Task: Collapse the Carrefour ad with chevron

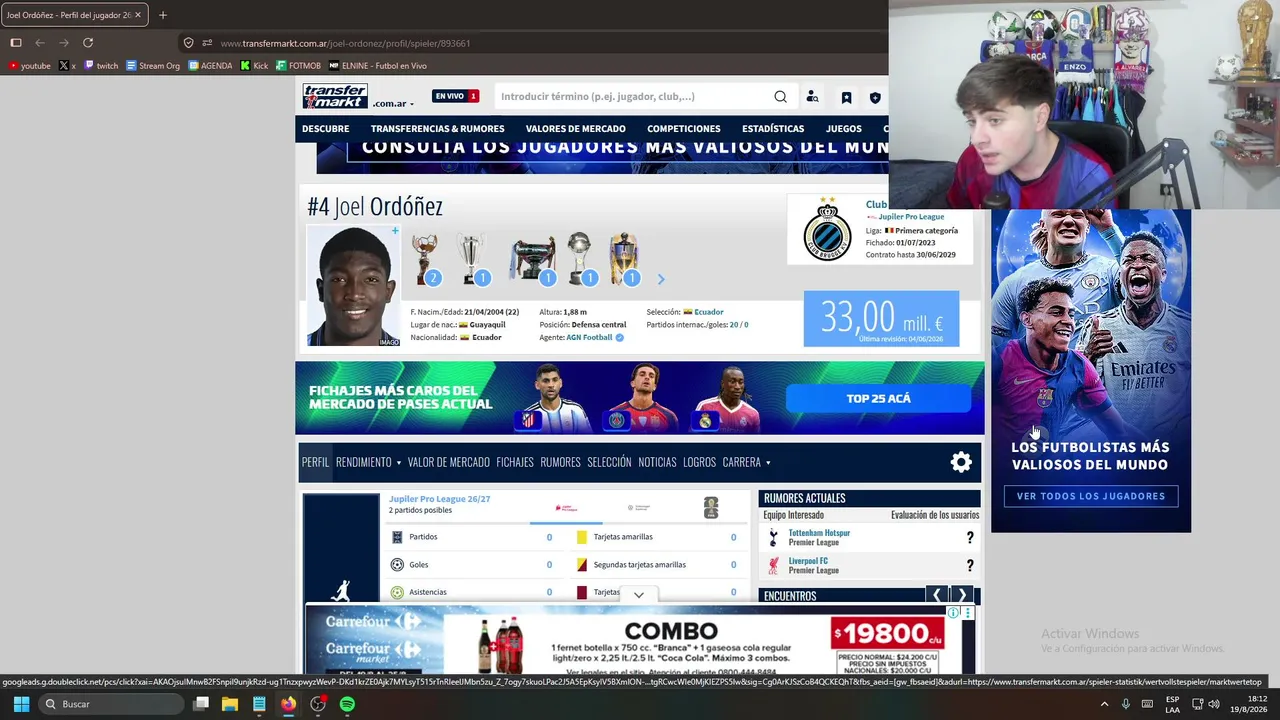Action: click(639, 595)
